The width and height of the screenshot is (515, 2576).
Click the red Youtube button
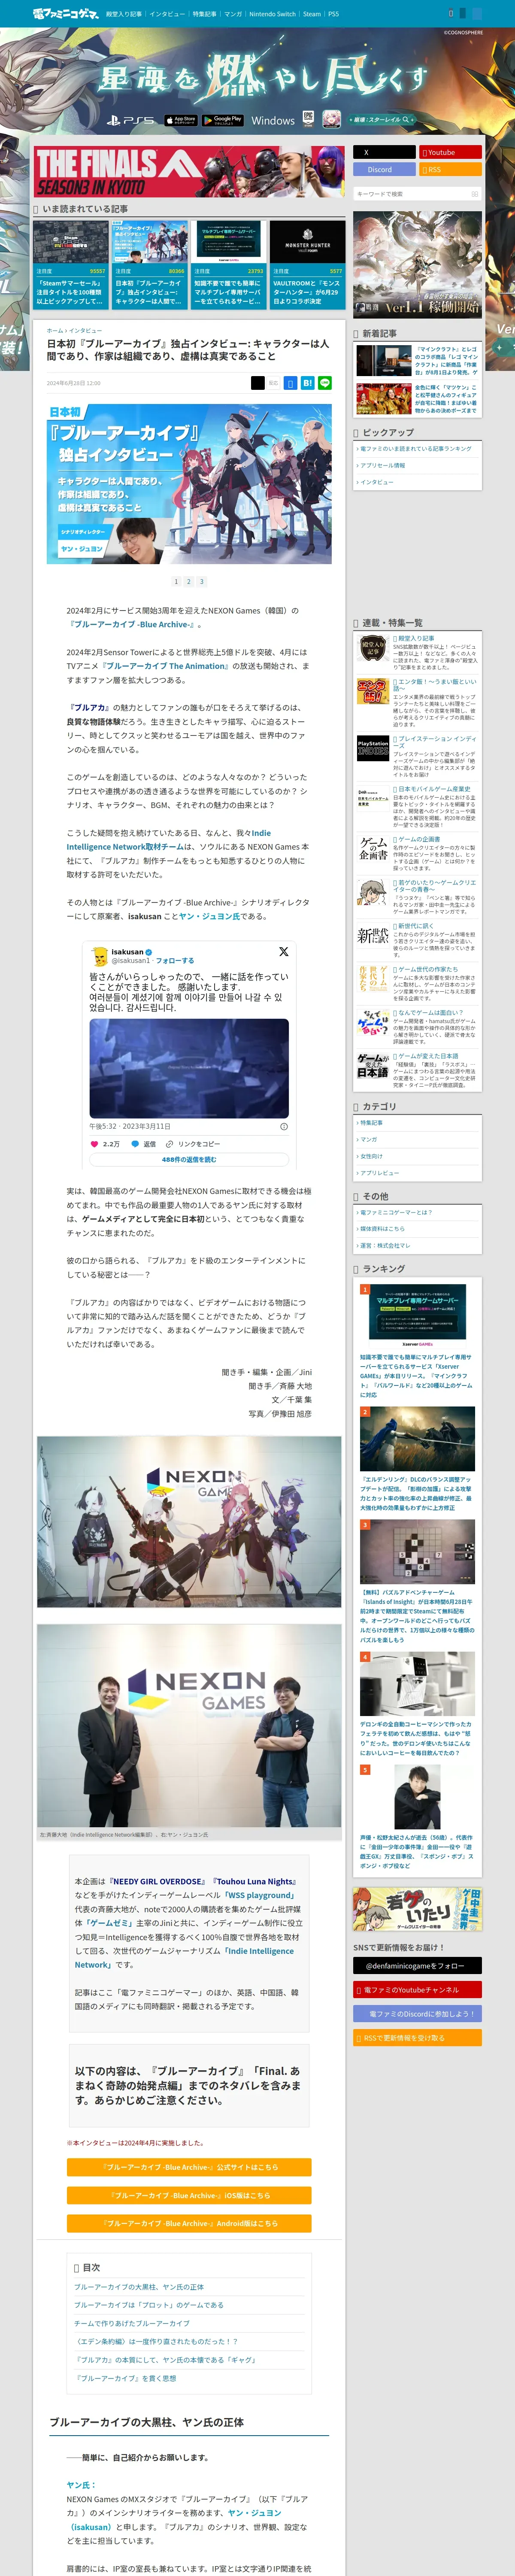[450, 153]
